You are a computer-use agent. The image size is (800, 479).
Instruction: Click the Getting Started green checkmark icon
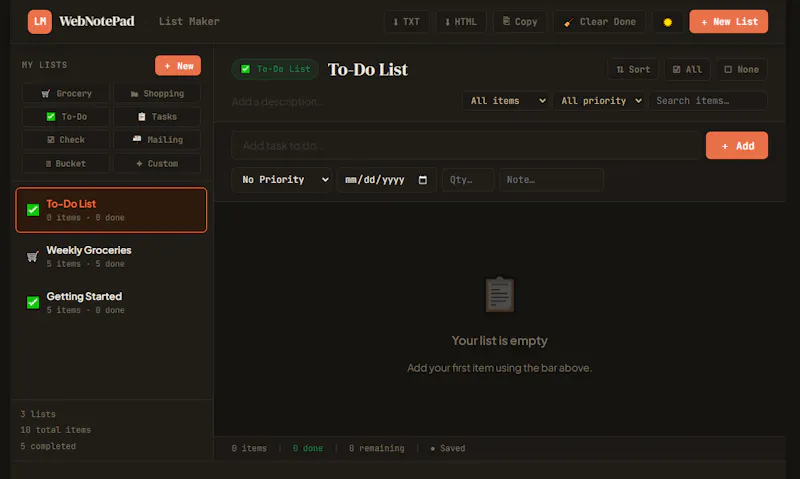pyautogui.click(x=33, y=302)
